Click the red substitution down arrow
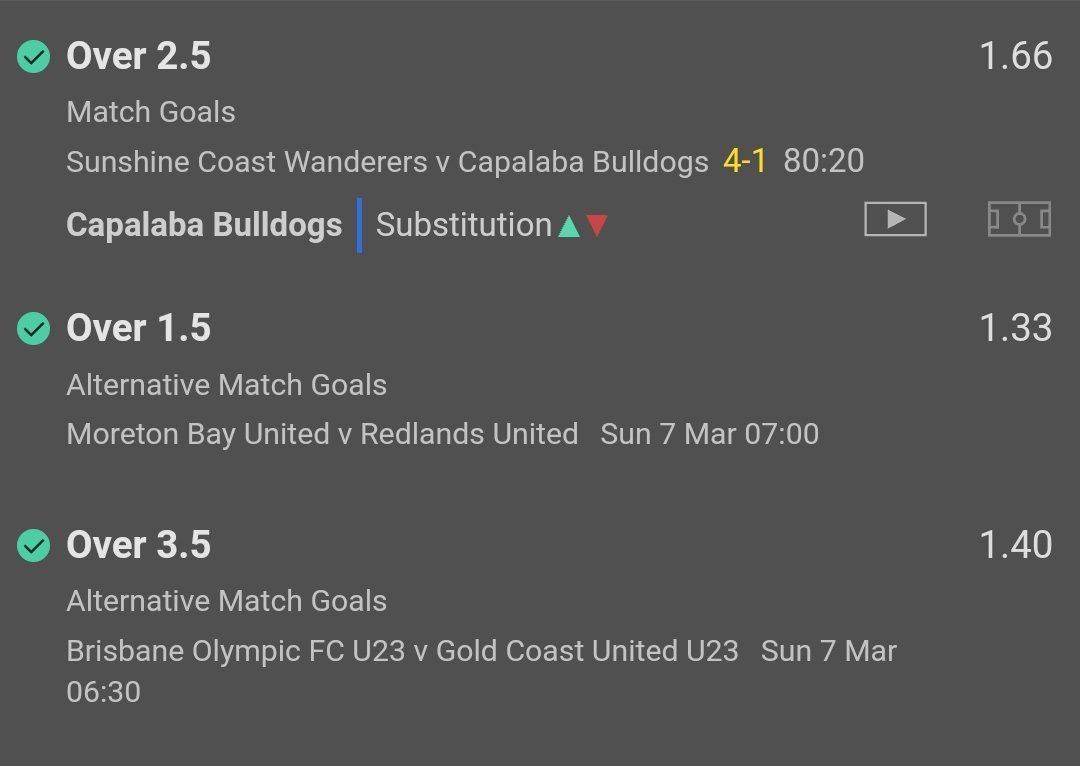The width and height of the screenshot is (1080, 766). [597, 226]
